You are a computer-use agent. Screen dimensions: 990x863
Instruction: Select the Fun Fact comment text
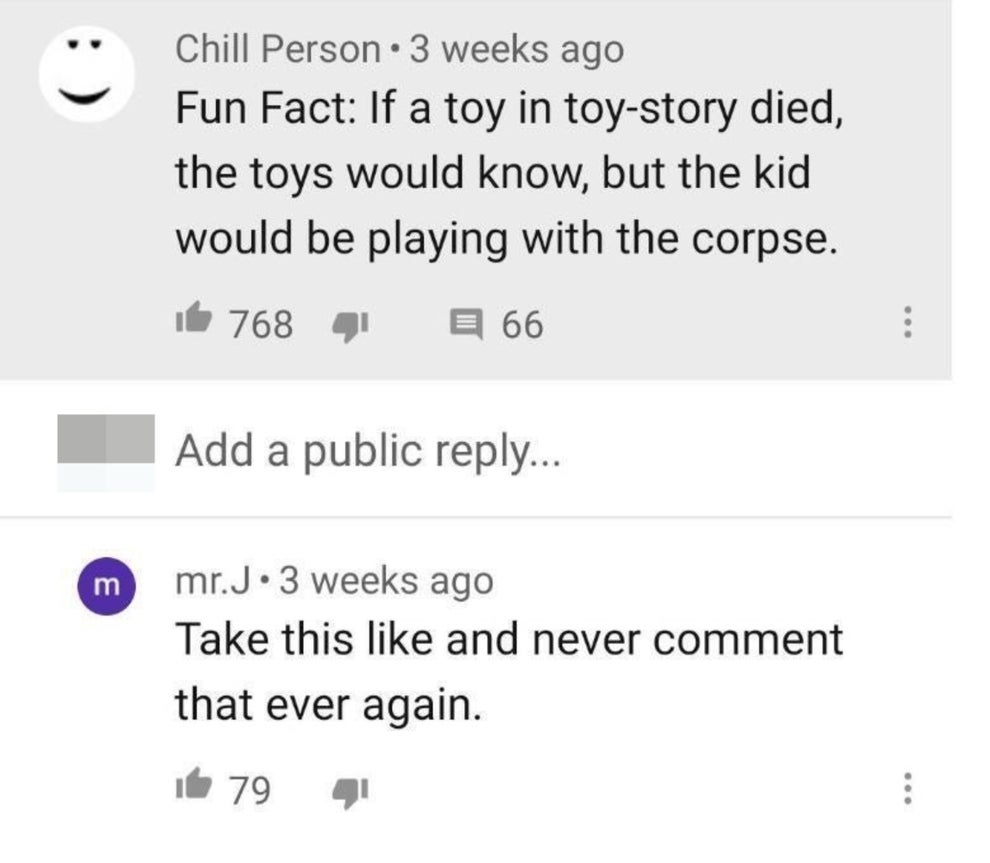point(505,172)
